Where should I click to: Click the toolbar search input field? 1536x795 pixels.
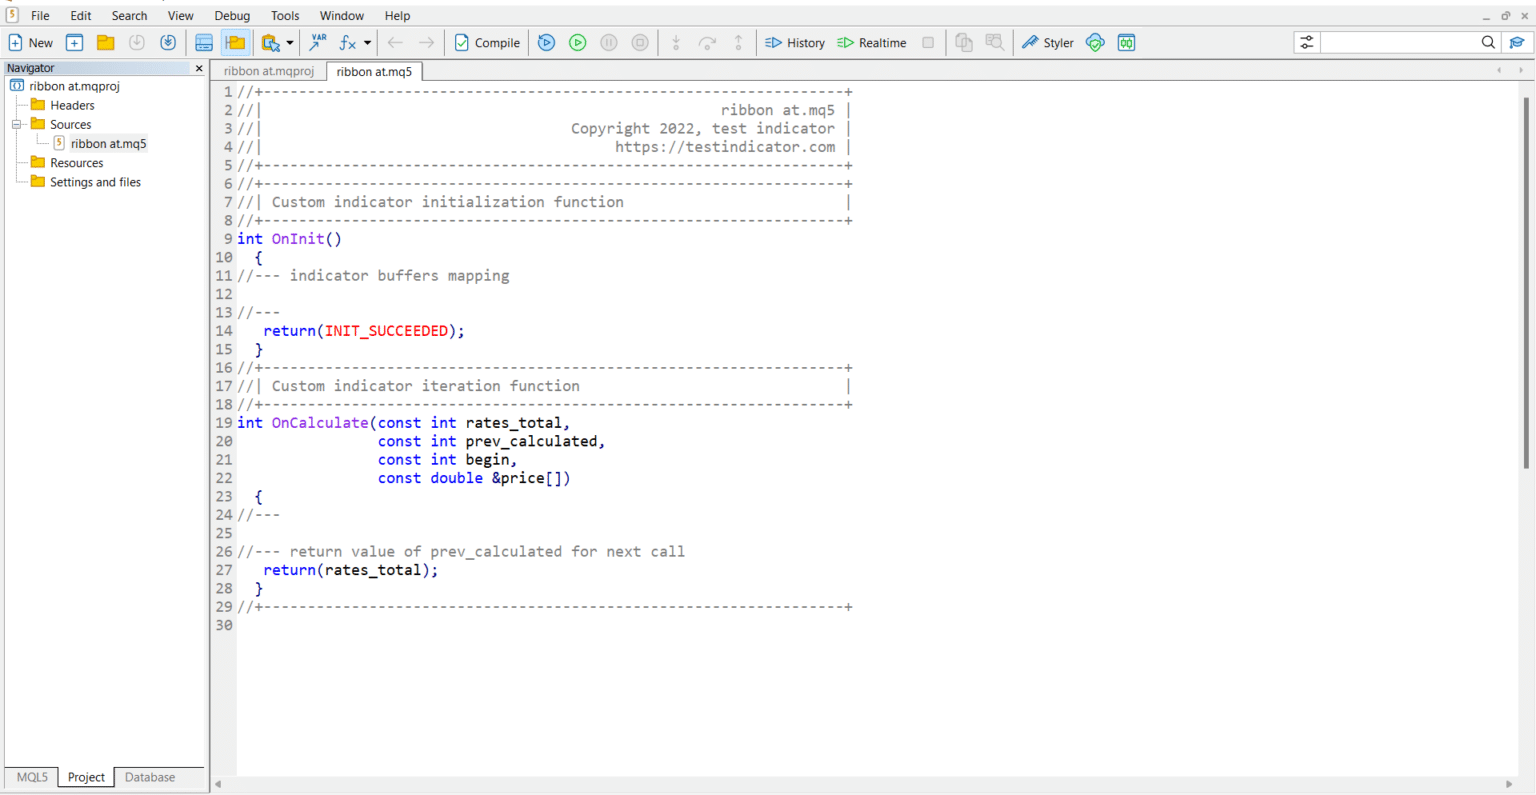click(x=1398, y=42)
